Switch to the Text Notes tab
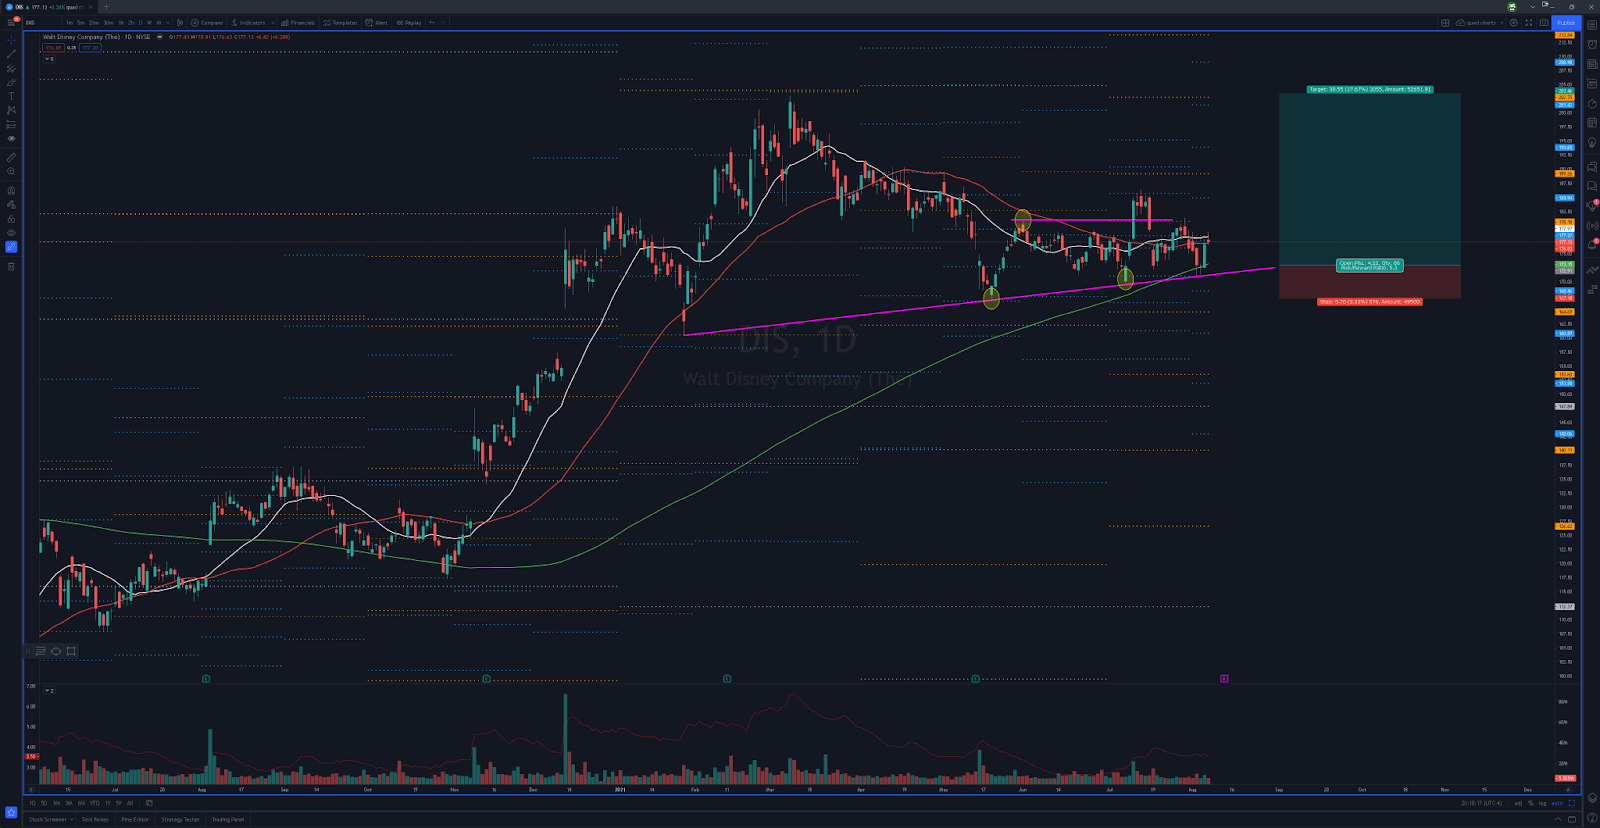1600x828 pixels. click(95, 819)
